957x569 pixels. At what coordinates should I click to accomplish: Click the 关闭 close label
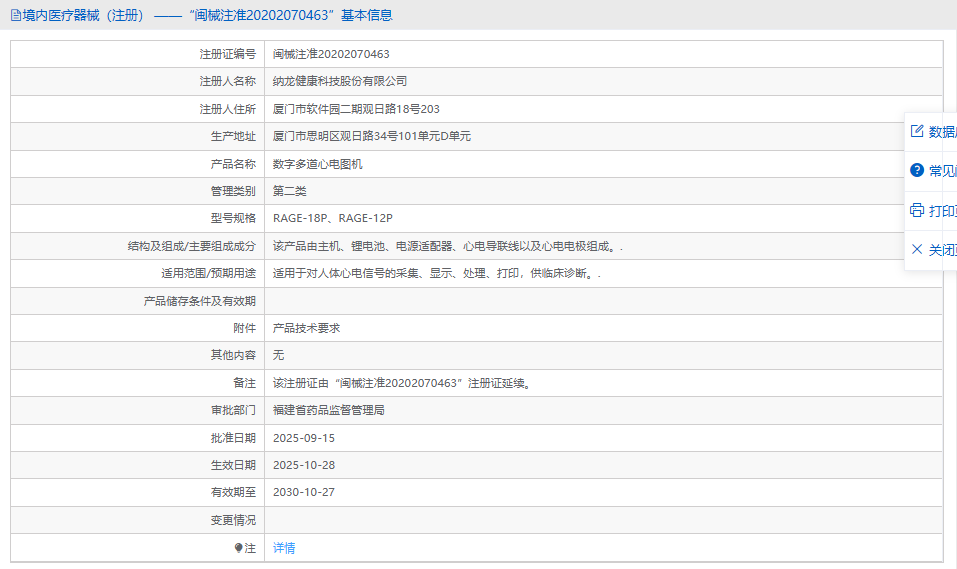[x=942, y=250]
